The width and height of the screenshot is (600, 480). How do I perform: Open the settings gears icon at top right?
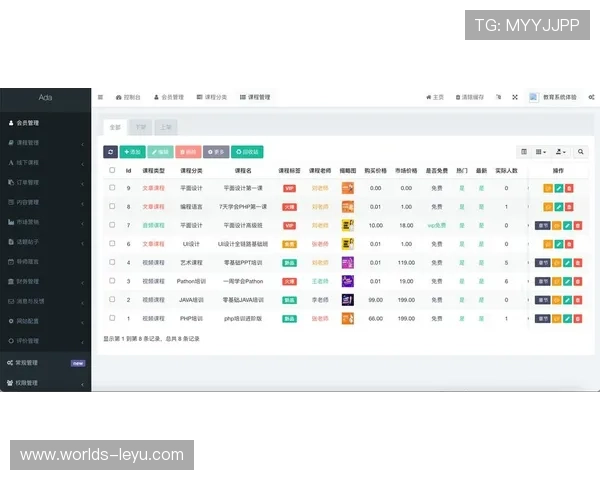[x=591, y=97]
